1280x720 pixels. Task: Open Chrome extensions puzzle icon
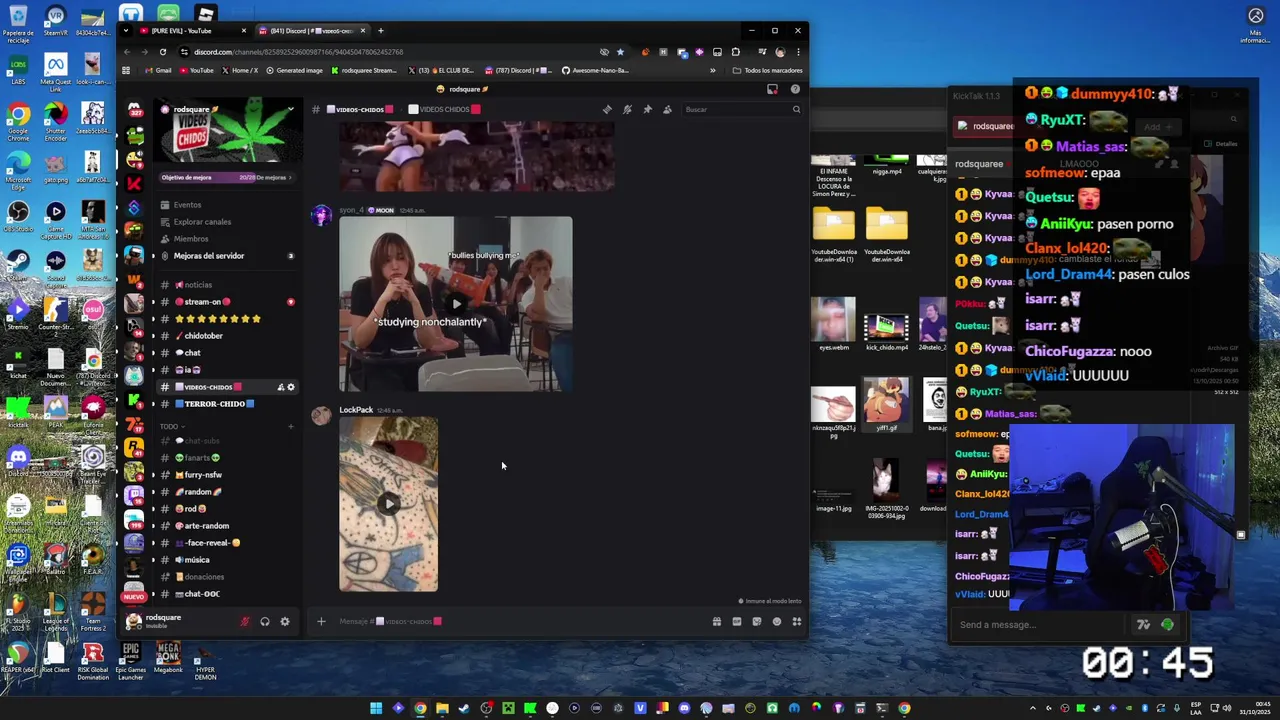(735, 52)
